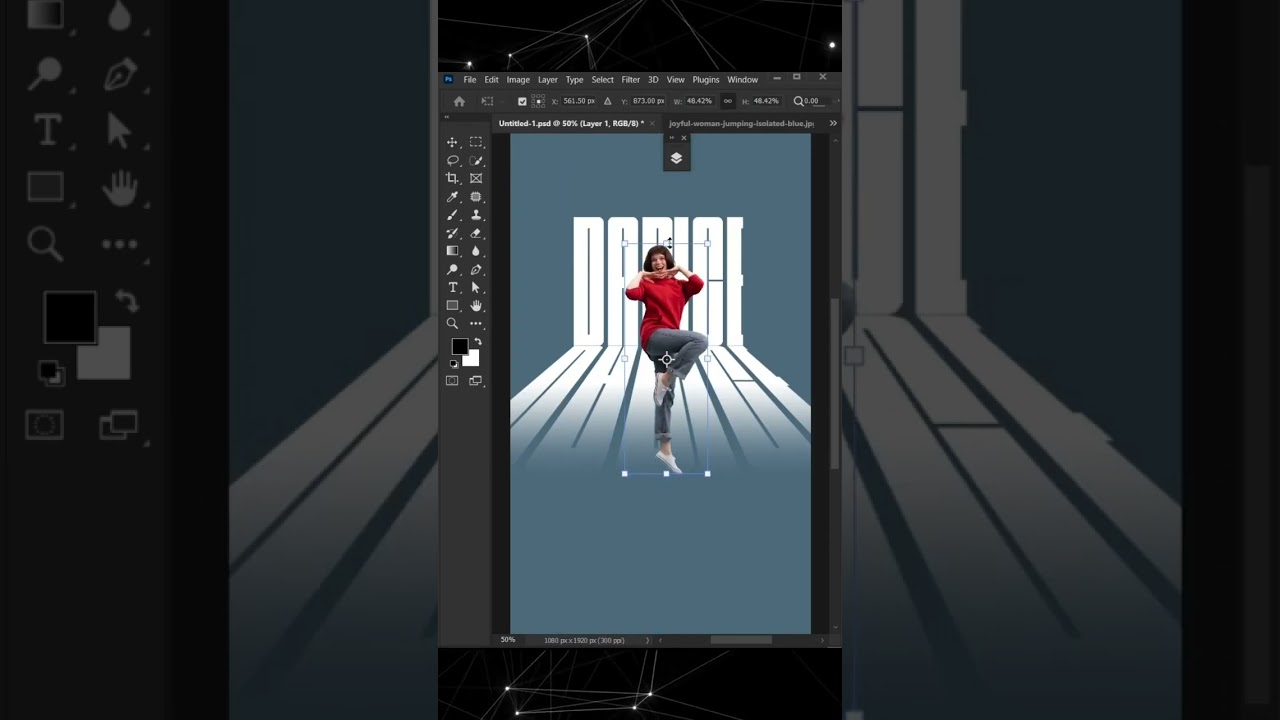The image size is (1280, 720).
Task: Click the horizontal canvas scrollbar
Action: click(x=741, y=640)
